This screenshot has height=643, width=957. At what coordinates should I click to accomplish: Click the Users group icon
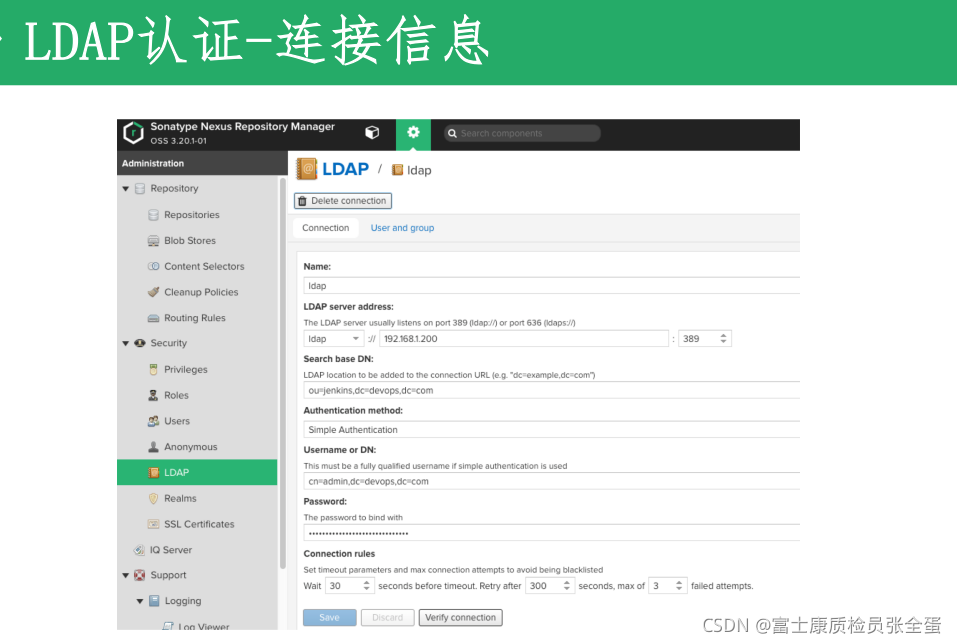pyautogui.click(x=153, y=421)
